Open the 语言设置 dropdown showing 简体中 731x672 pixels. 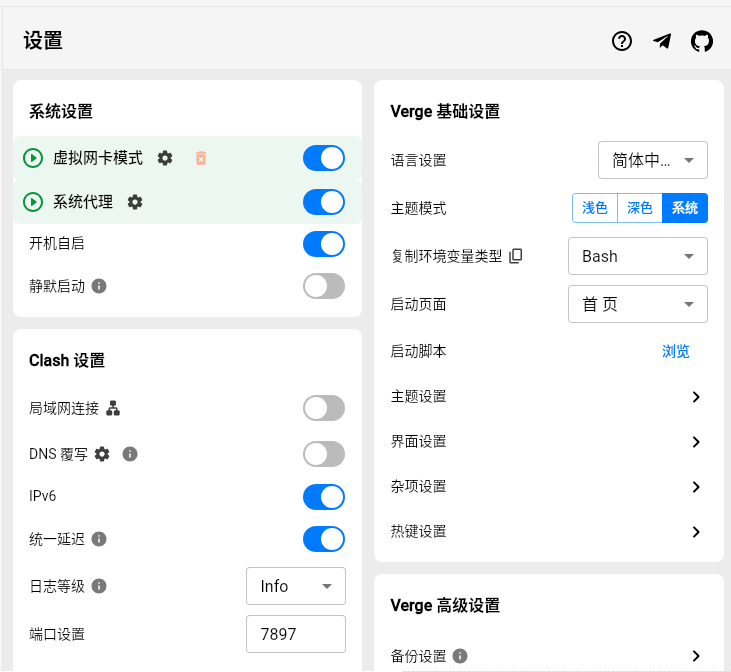point(653,160)
